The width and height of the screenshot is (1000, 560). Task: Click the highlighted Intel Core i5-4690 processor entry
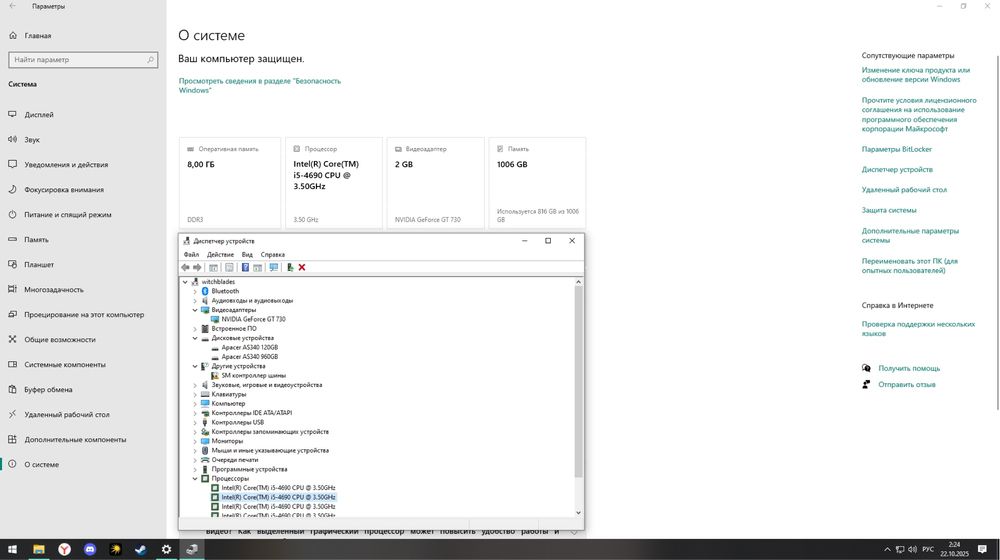(278, 497)
